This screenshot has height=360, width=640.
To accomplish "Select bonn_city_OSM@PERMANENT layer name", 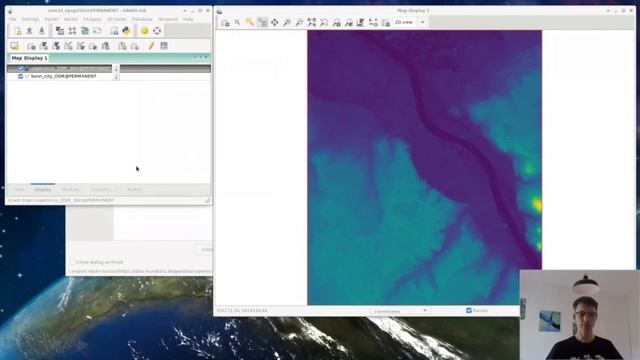I will tap(64, 76).
